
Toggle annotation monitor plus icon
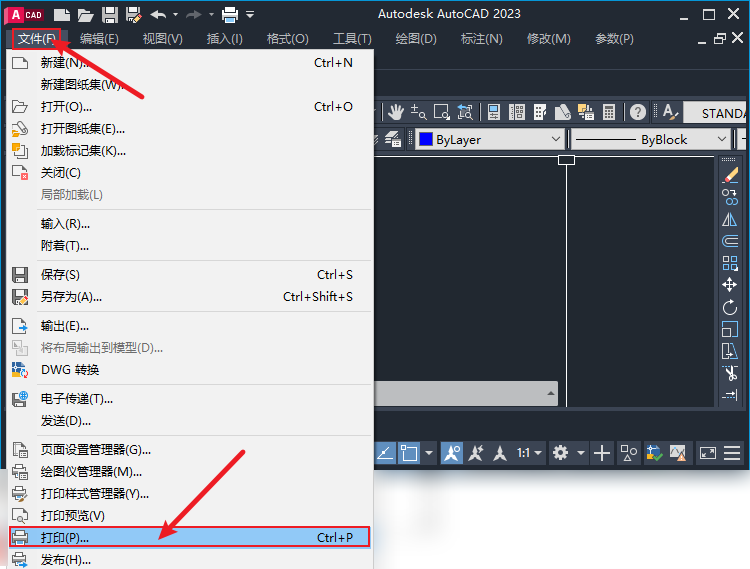(602, 452)
